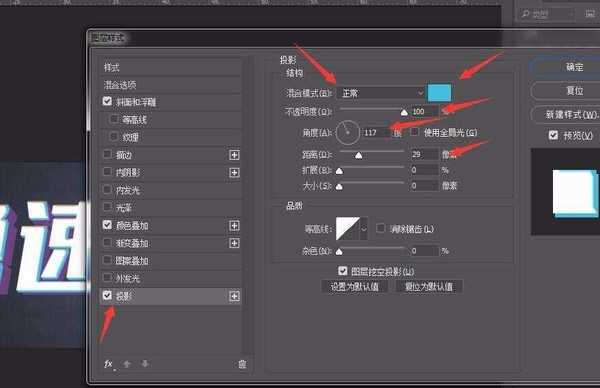Click the 大小 (Size) slider handle
Image resolution: width=600 pixels, height=388 pixels.
339,187
